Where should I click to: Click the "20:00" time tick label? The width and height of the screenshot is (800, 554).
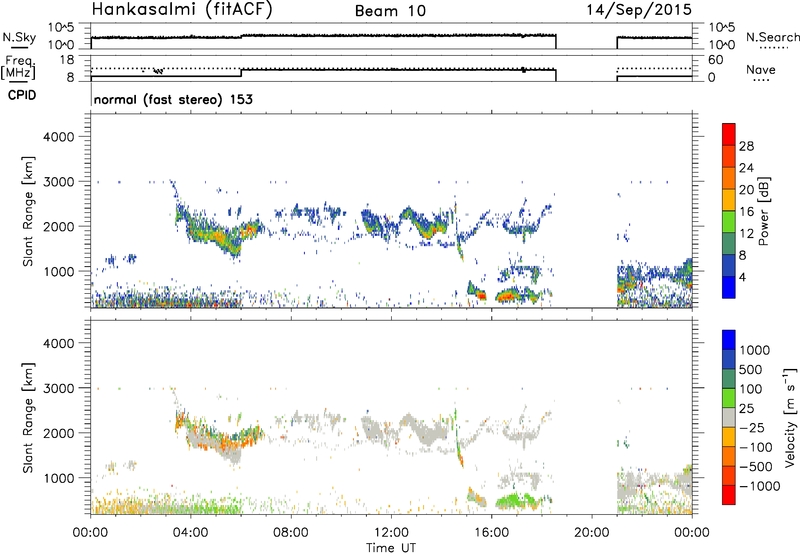591,533
